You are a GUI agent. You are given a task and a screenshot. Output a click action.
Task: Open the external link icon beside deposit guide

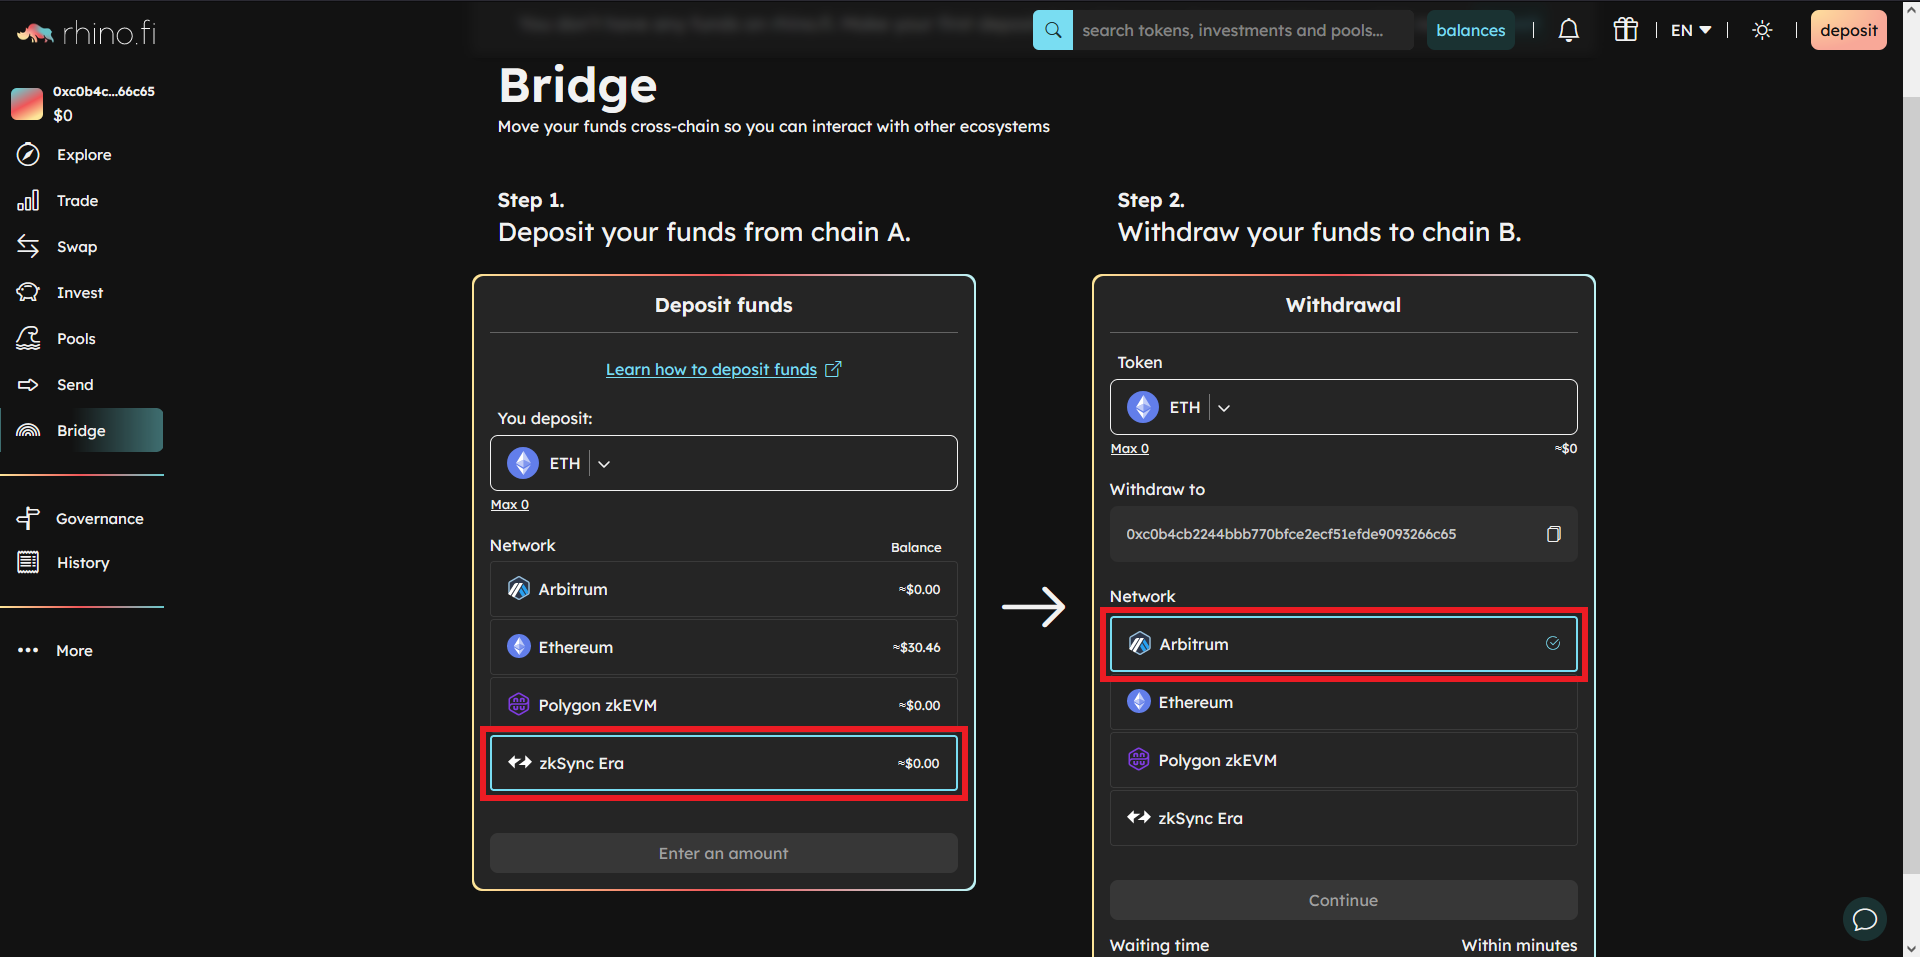[x=833, y=369]
